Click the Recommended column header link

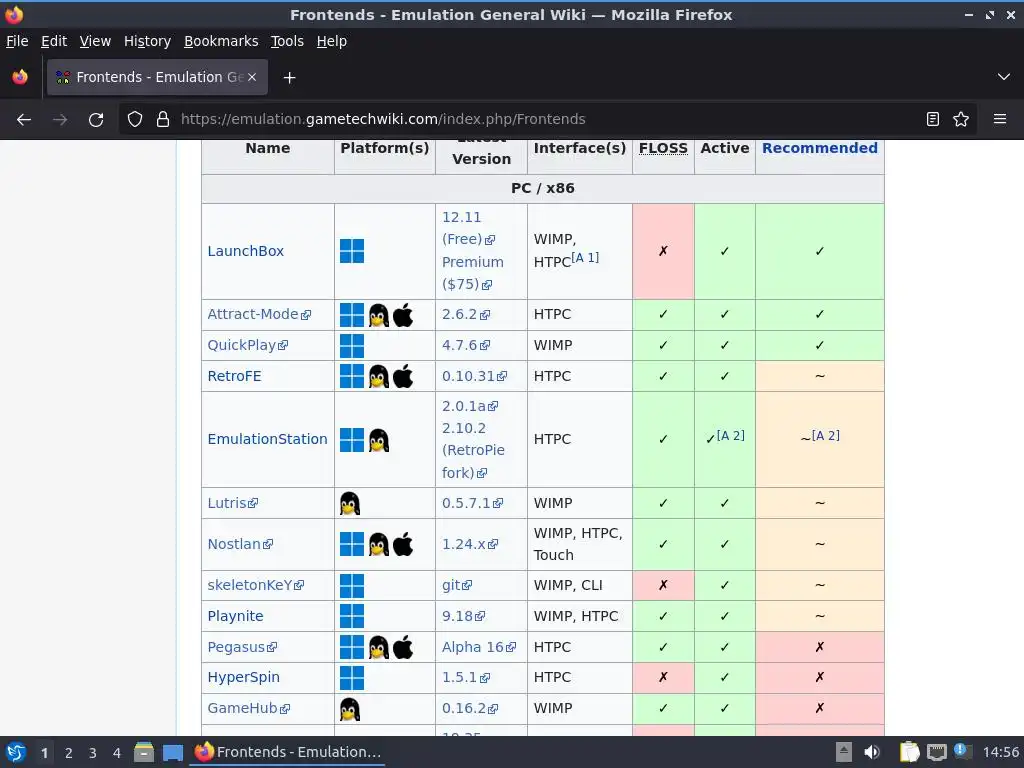820,148
